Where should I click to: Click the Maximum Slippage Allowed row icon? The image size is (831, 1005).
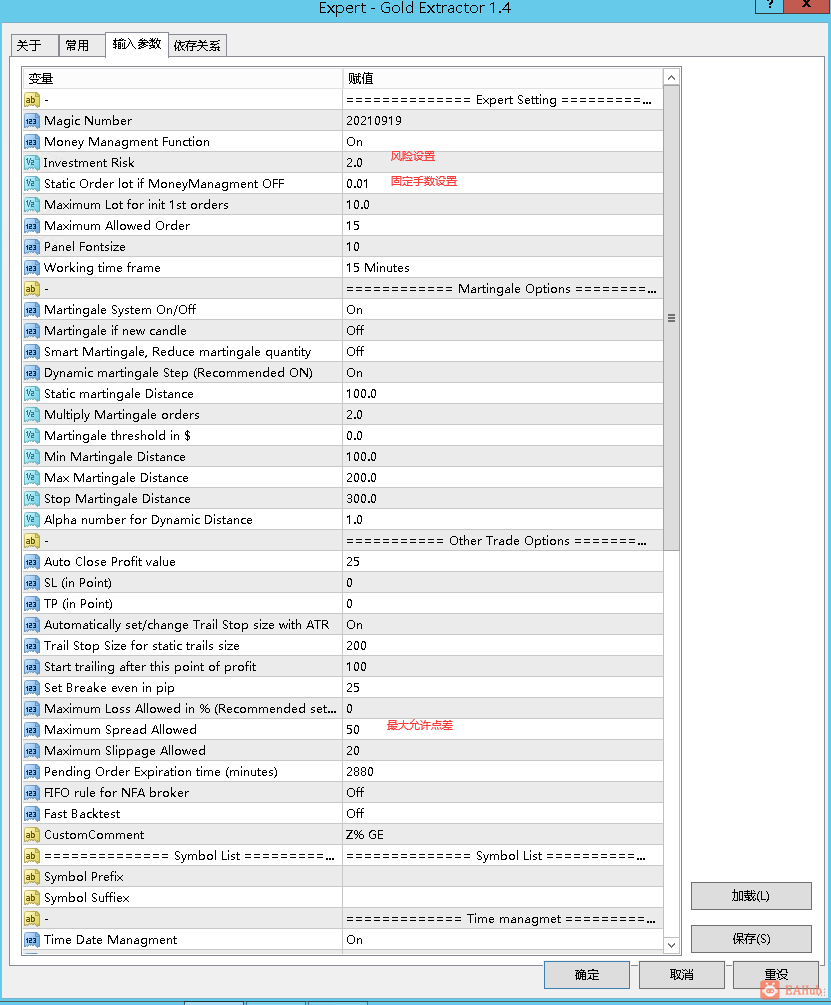[31, 751]
